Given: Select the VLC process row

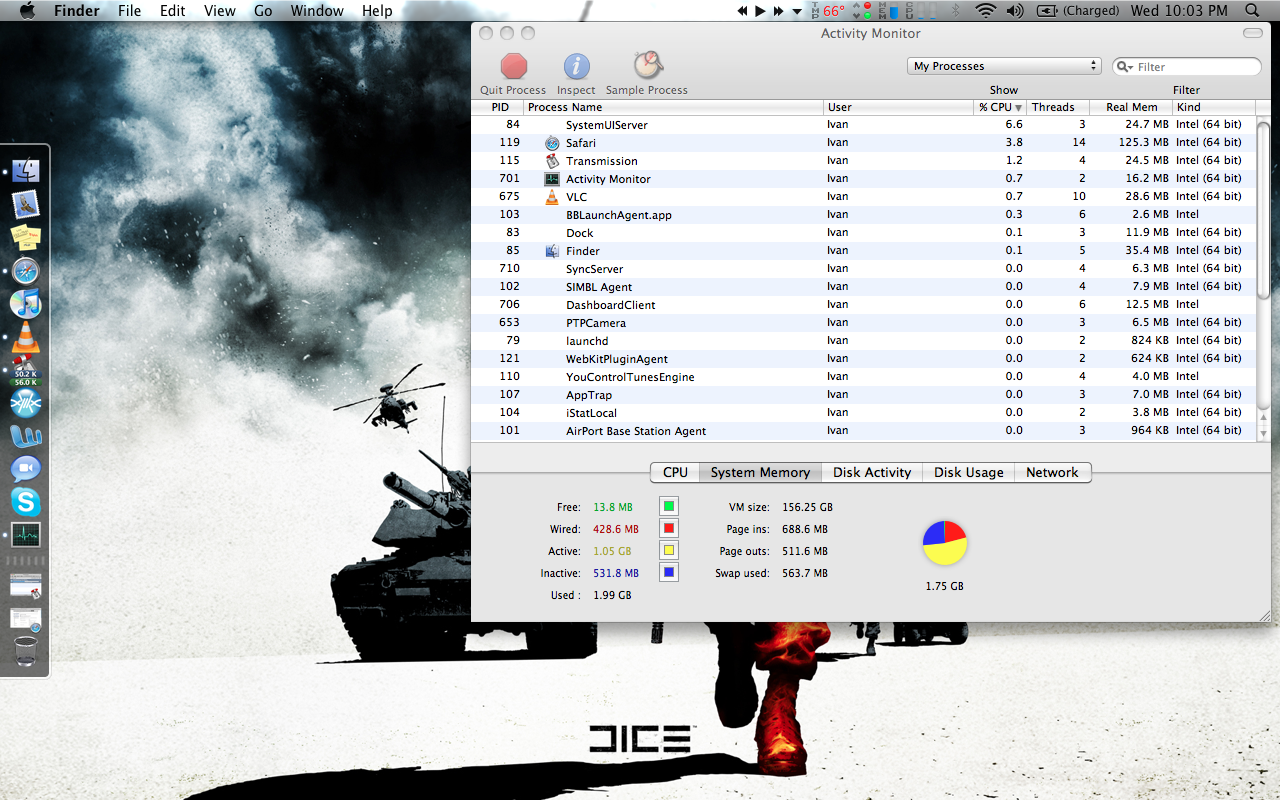Looking at the screenshot, I should [864, 197].
